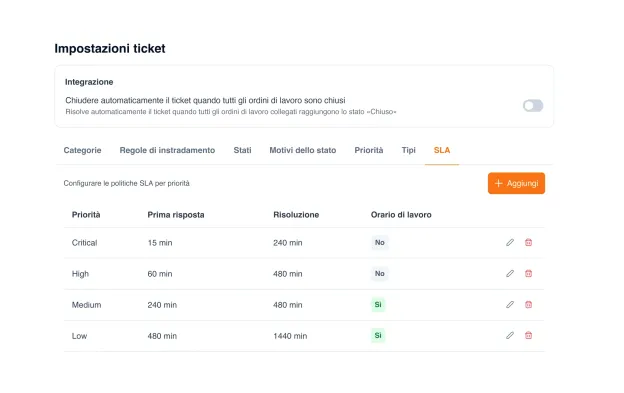Switch to Regole di instradamento tab

[x=167, y=150]
